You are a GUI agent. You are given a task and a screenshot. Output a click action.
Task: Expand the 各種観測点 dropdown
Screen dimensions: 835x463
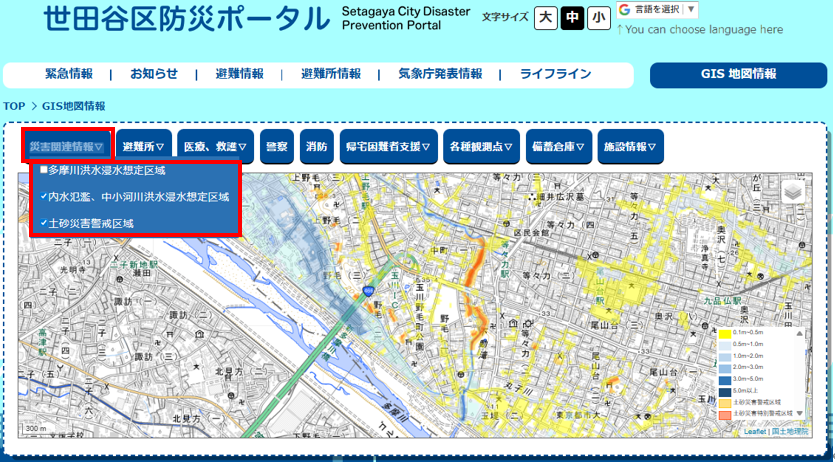481,147
